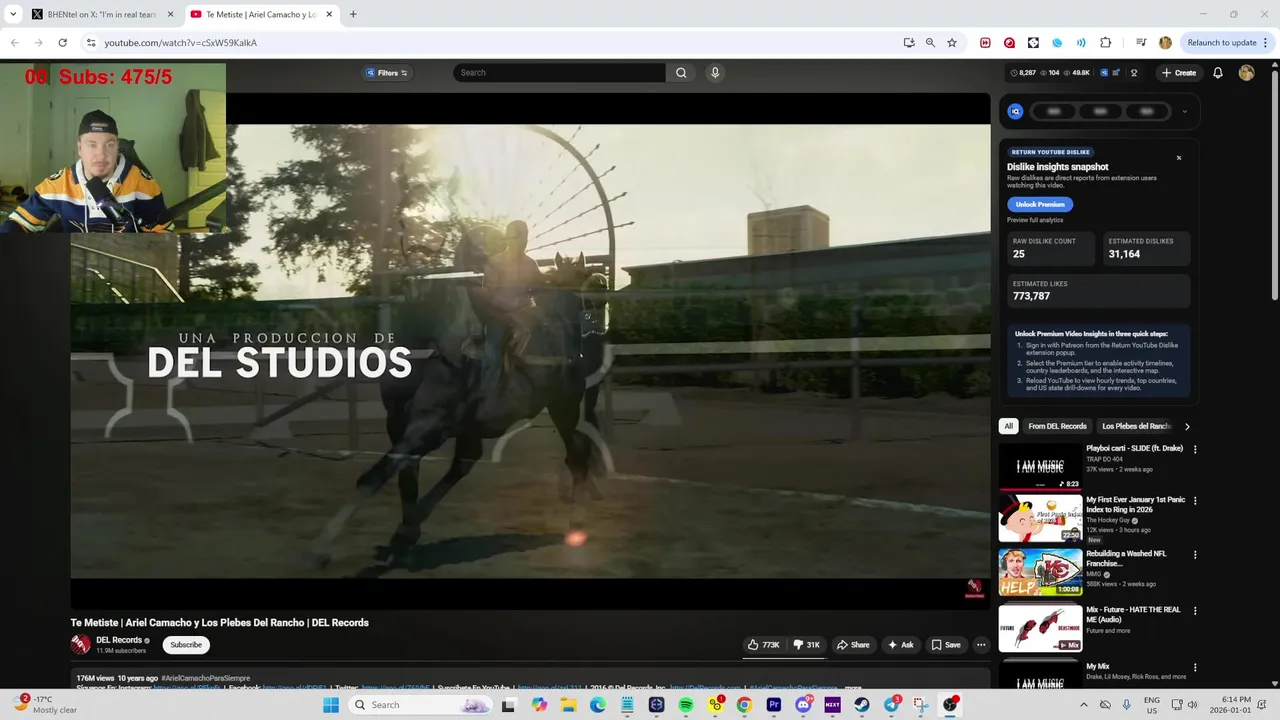This screenshot has width=1280, height=720.
Task: Open the Chrome three-dot menu
Action: coord(1266,43)
